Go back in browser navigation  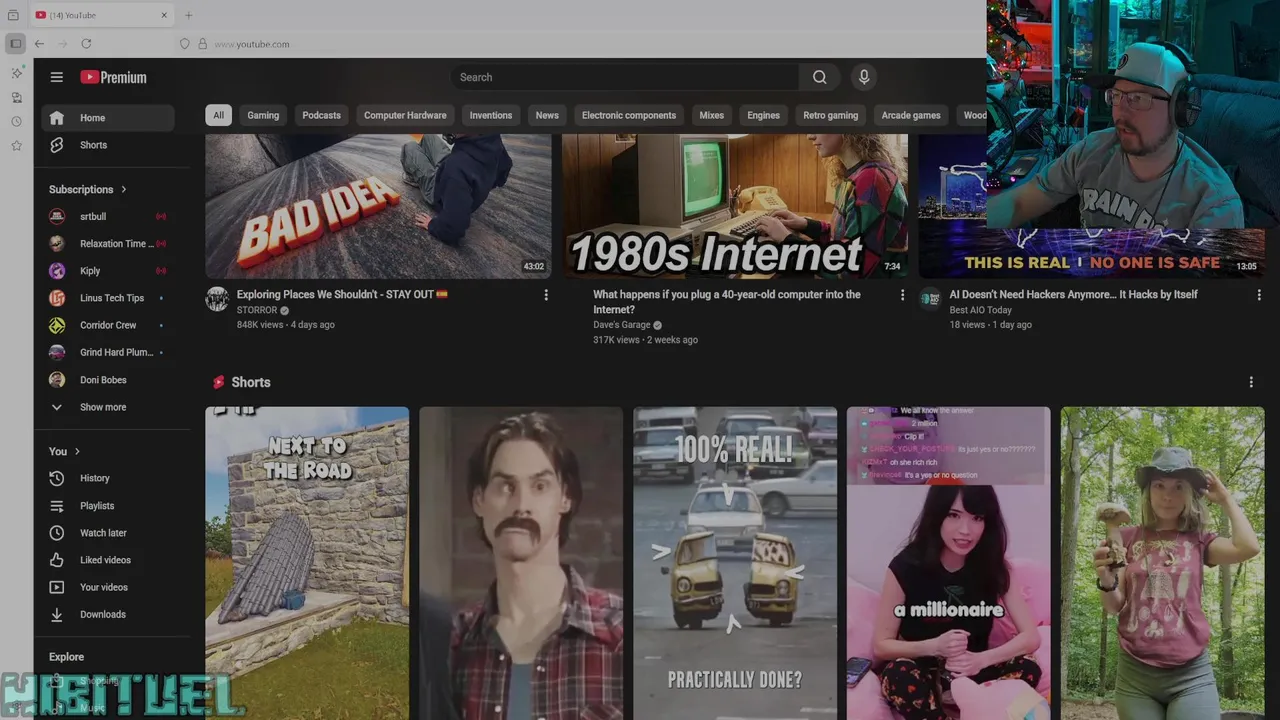click(39, 44)
